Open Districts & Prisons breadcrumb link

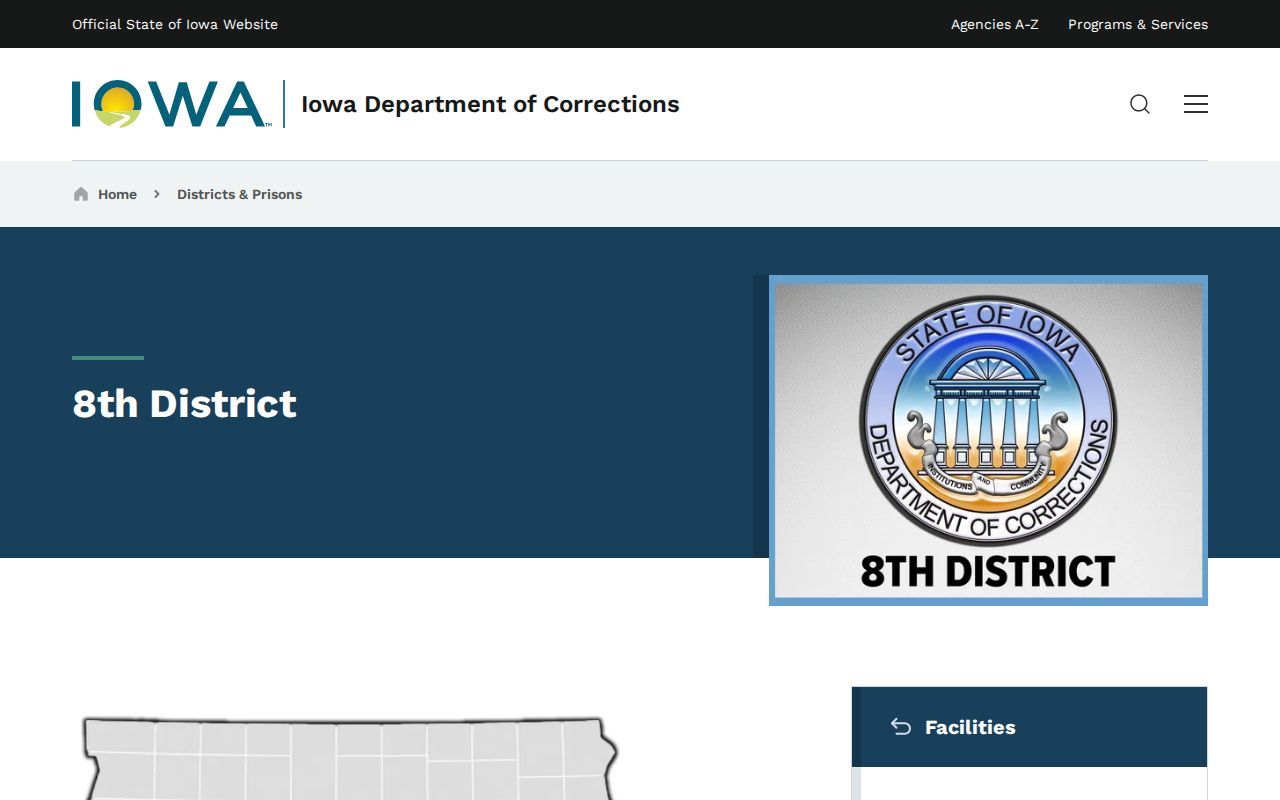click(x=239, y=194)
